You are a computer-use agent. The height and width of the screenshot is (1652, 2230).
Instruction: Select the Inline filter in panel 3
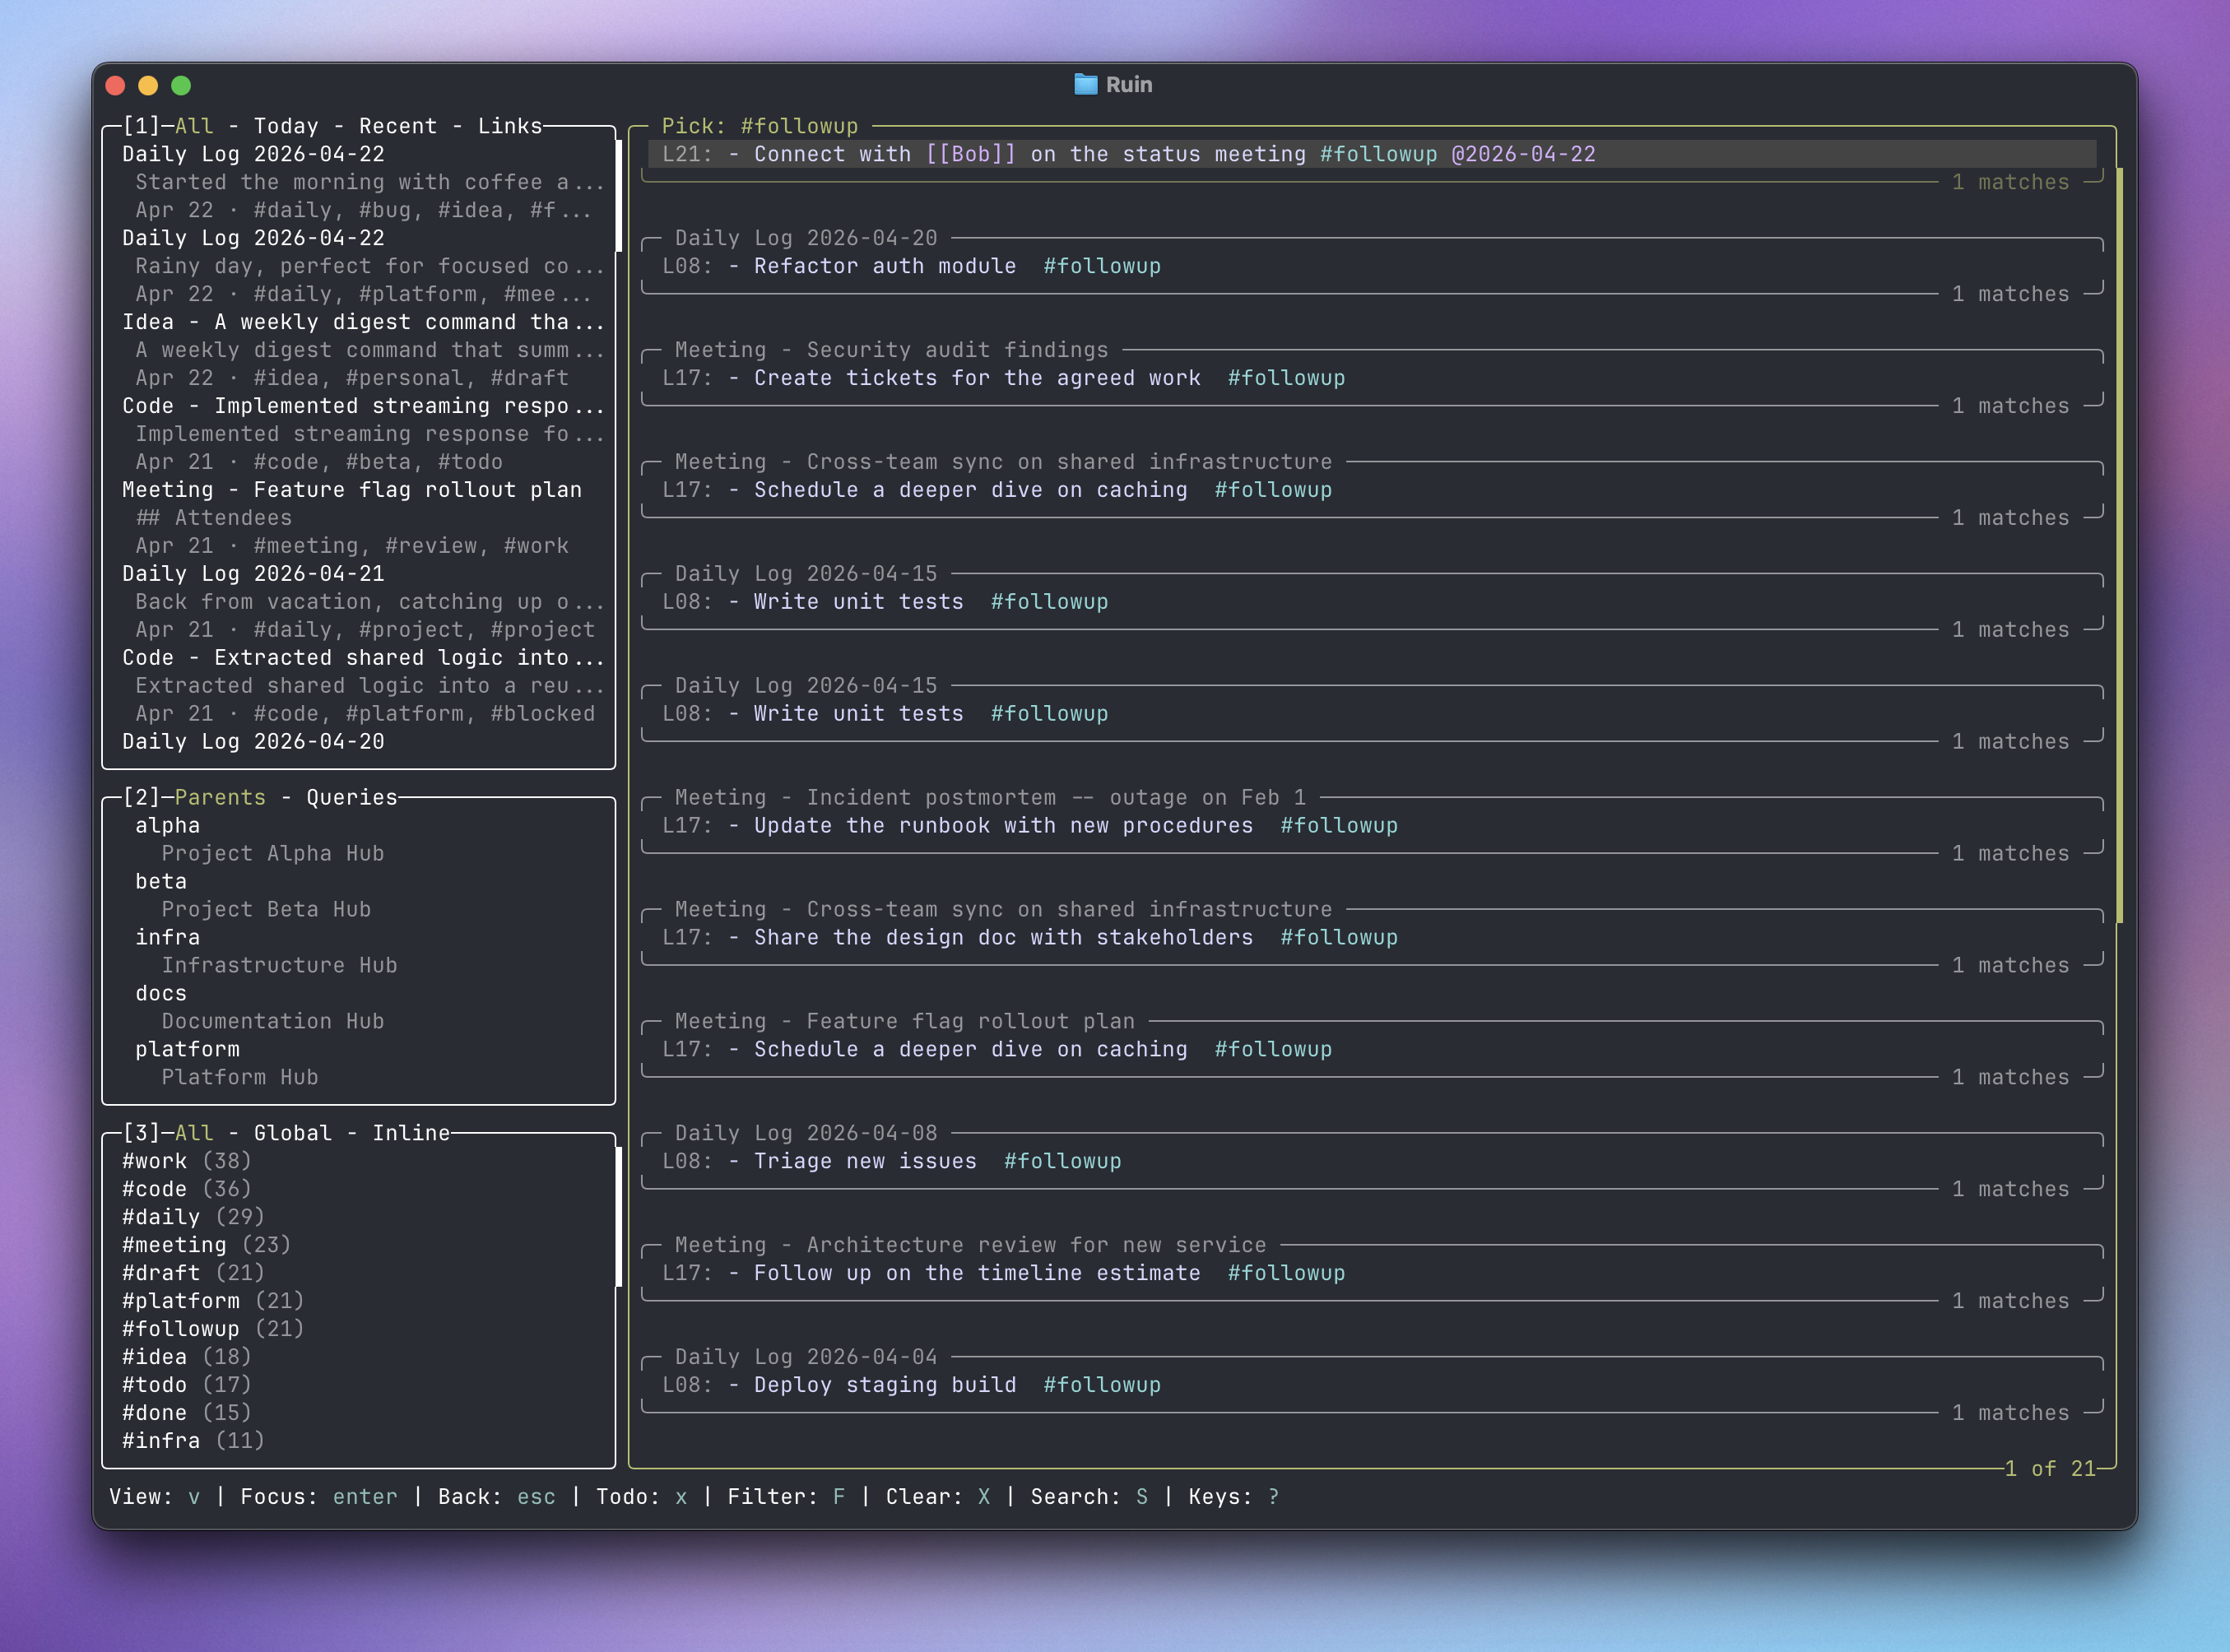[x=411, y=1132]
